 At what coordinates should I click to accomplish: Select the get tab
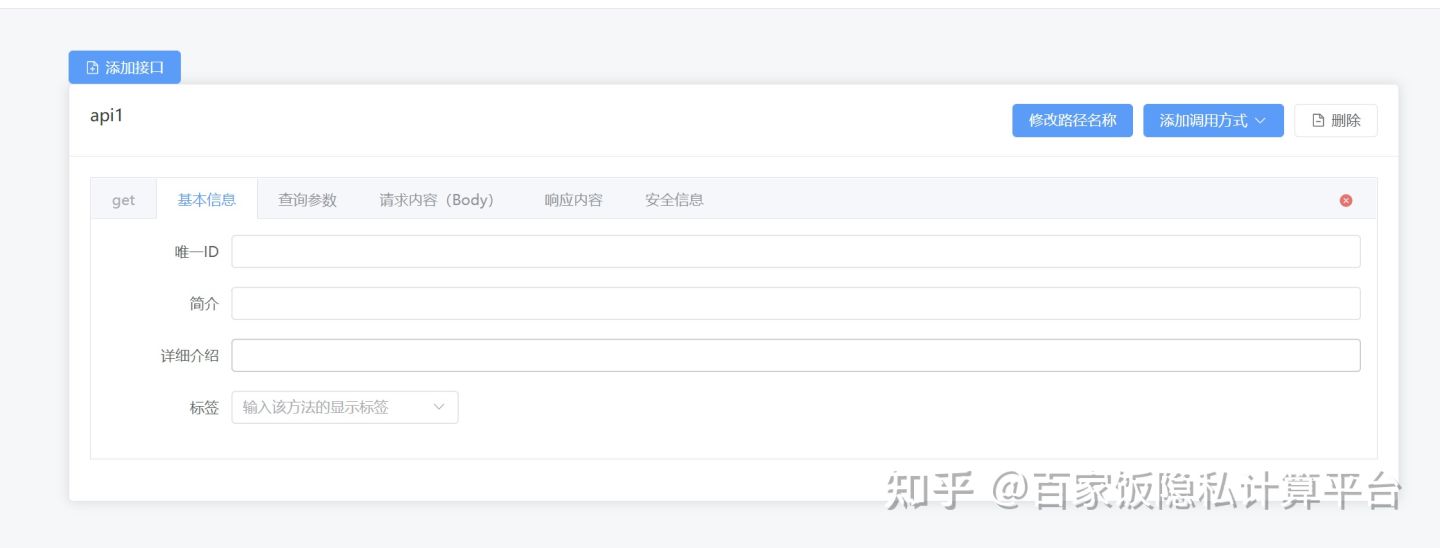click(124, 200)
